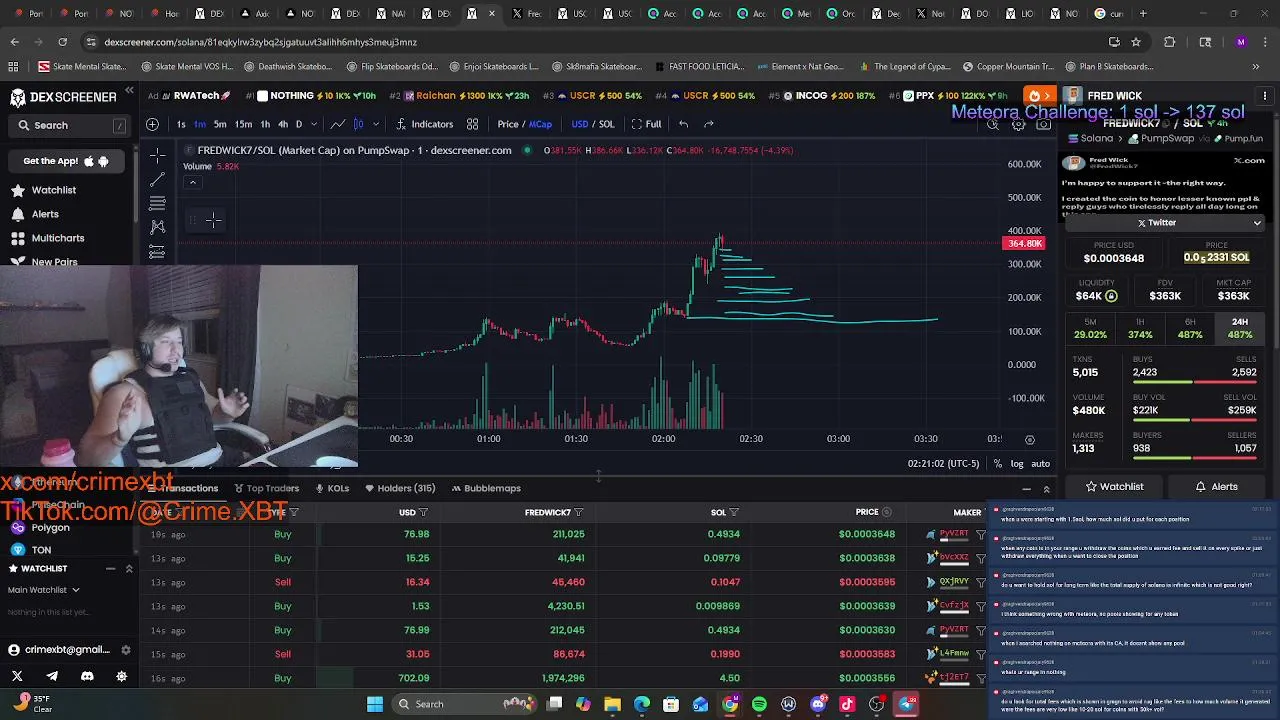This screenshot has width=1280, height=720.
Task: Click the buy vol versus sell vol bar
Action: coord(1194,421)
